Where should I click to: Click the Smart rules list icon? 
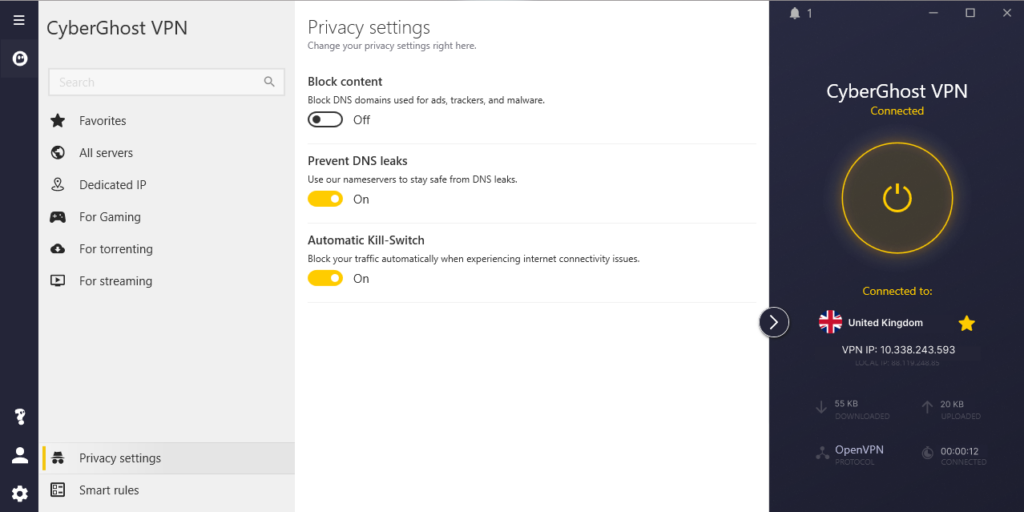click(x=57, y=490)
